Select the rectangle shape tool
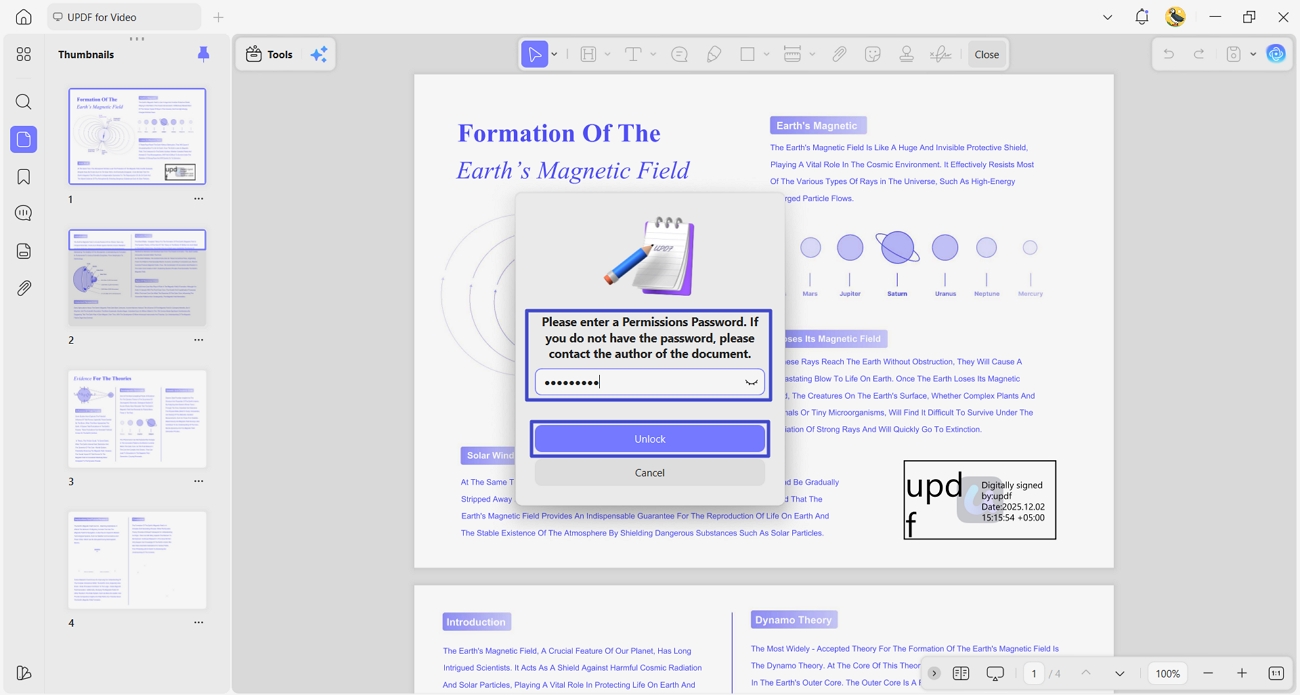 click(x=747, y=54)
